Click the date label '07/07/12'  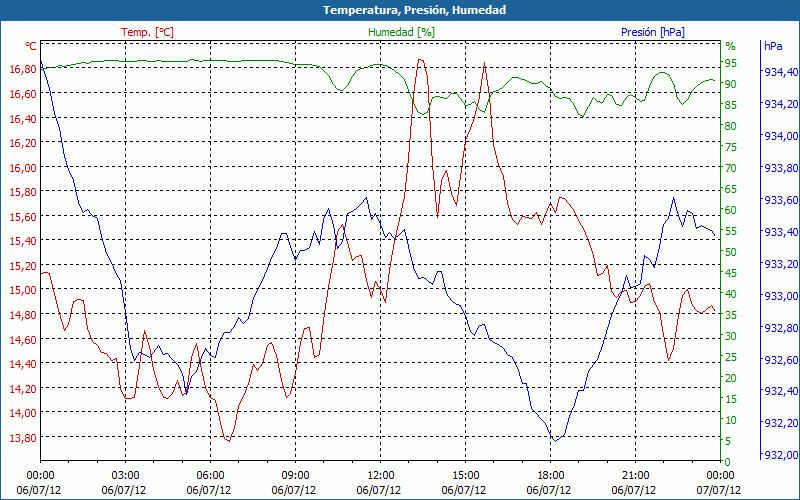[x=719, y=491]
